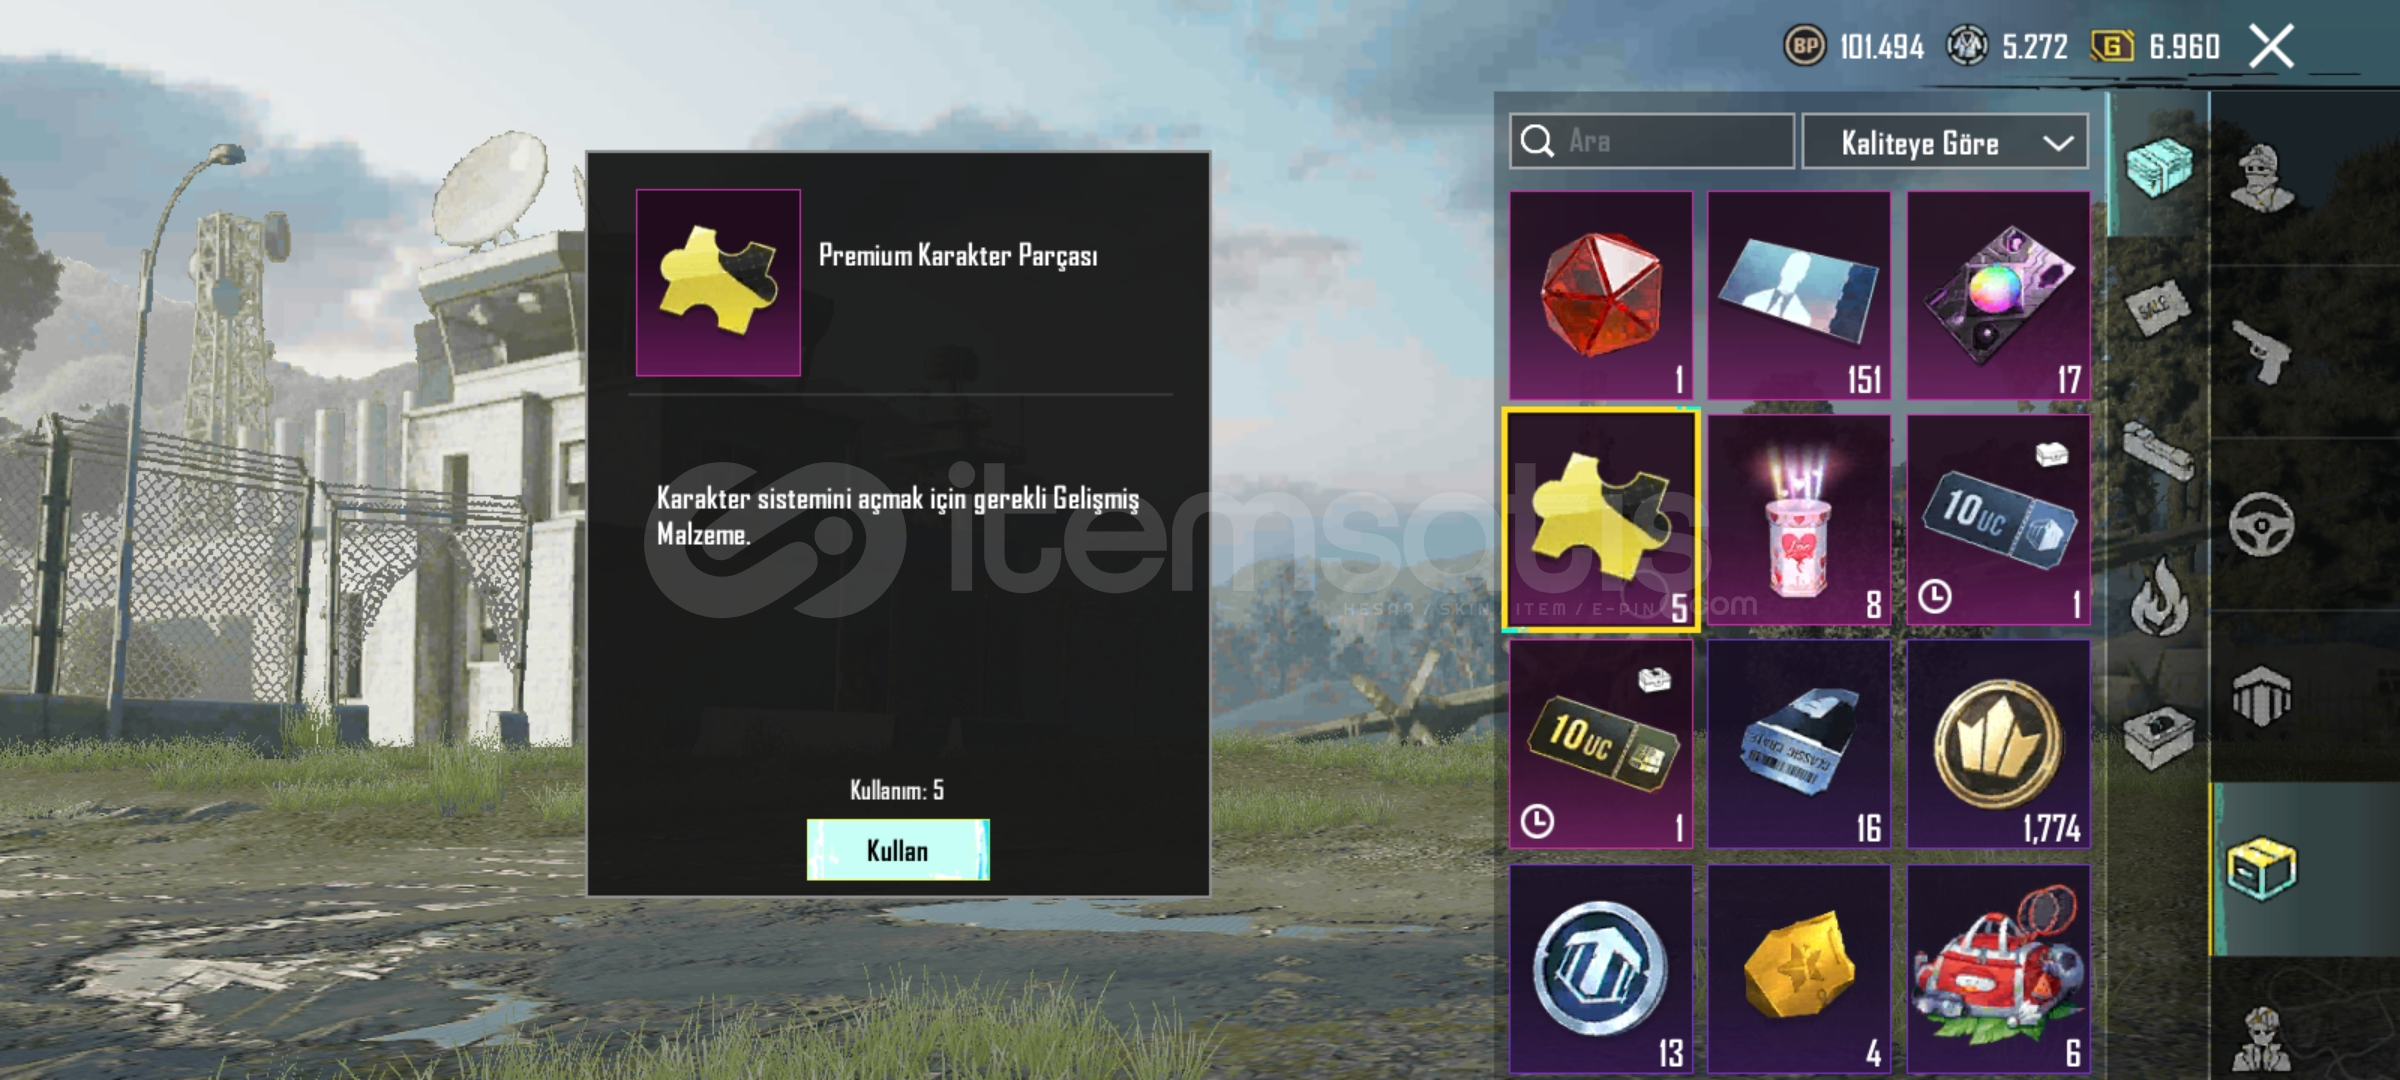
Task: Select the gold crown coin item
Action: (x=1998, y=744)
